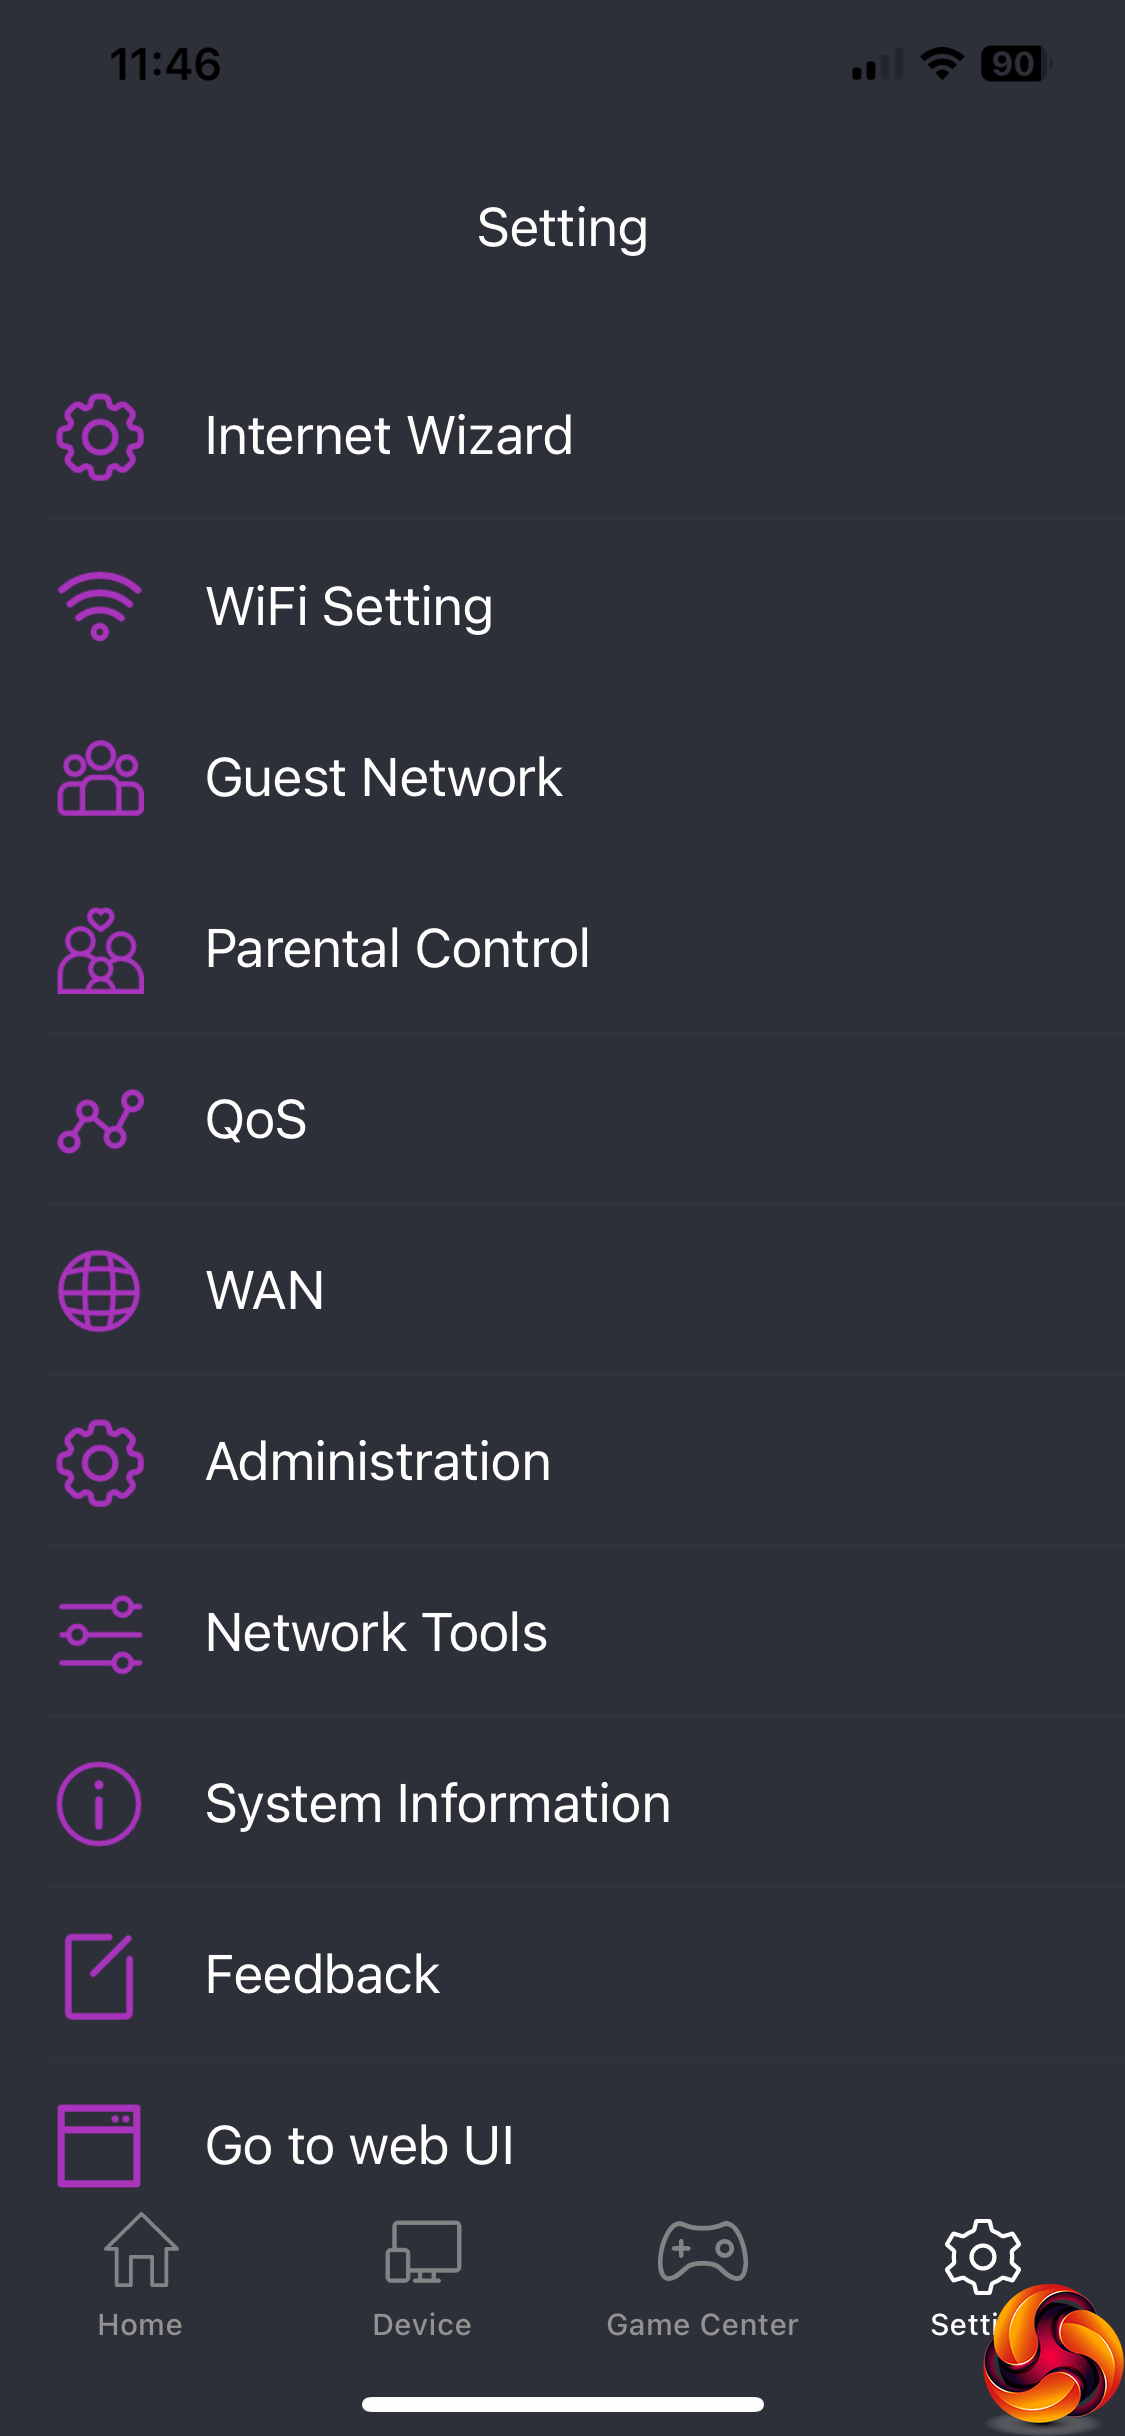Open the Guest Network menu entry
This screenshot has height=2436, width=1125.
pos(384,778)
